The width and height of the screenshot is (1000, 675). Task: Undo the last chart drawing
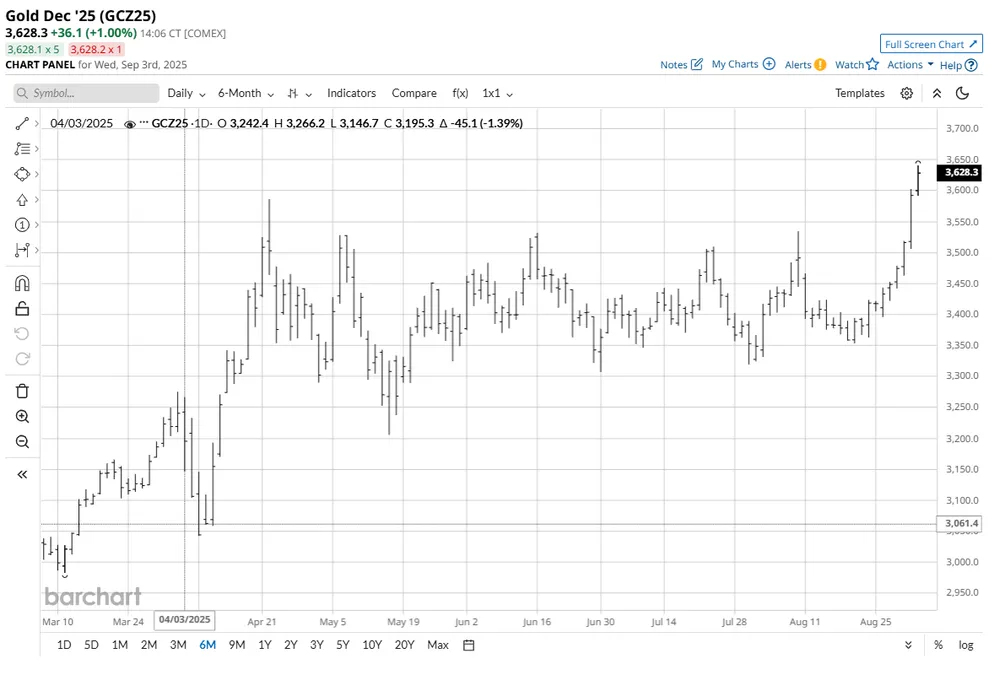click(x=22, y=333)
